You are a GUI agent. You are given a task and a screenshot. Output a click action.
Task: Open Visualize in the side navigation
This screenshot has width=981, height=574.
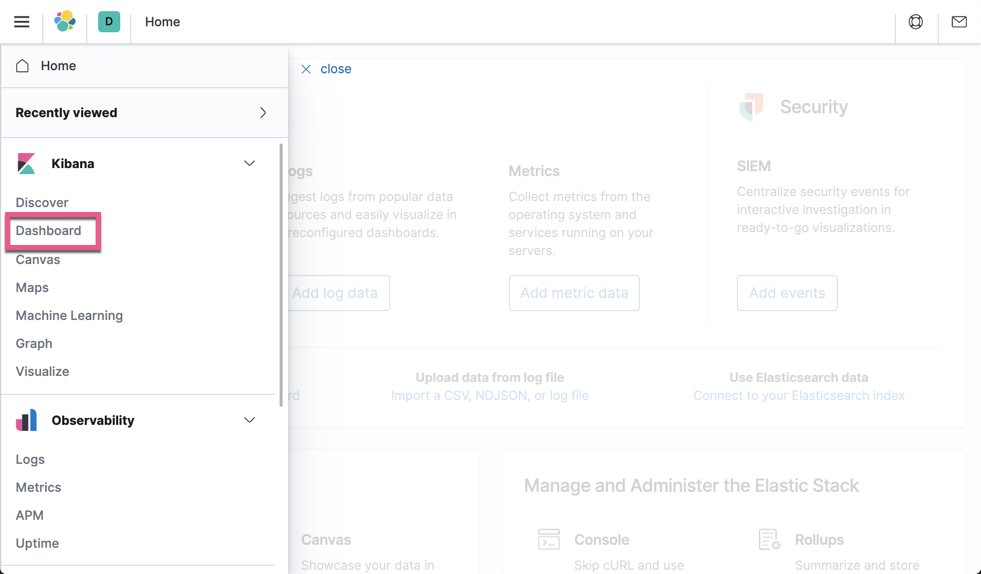pos(42,371)
